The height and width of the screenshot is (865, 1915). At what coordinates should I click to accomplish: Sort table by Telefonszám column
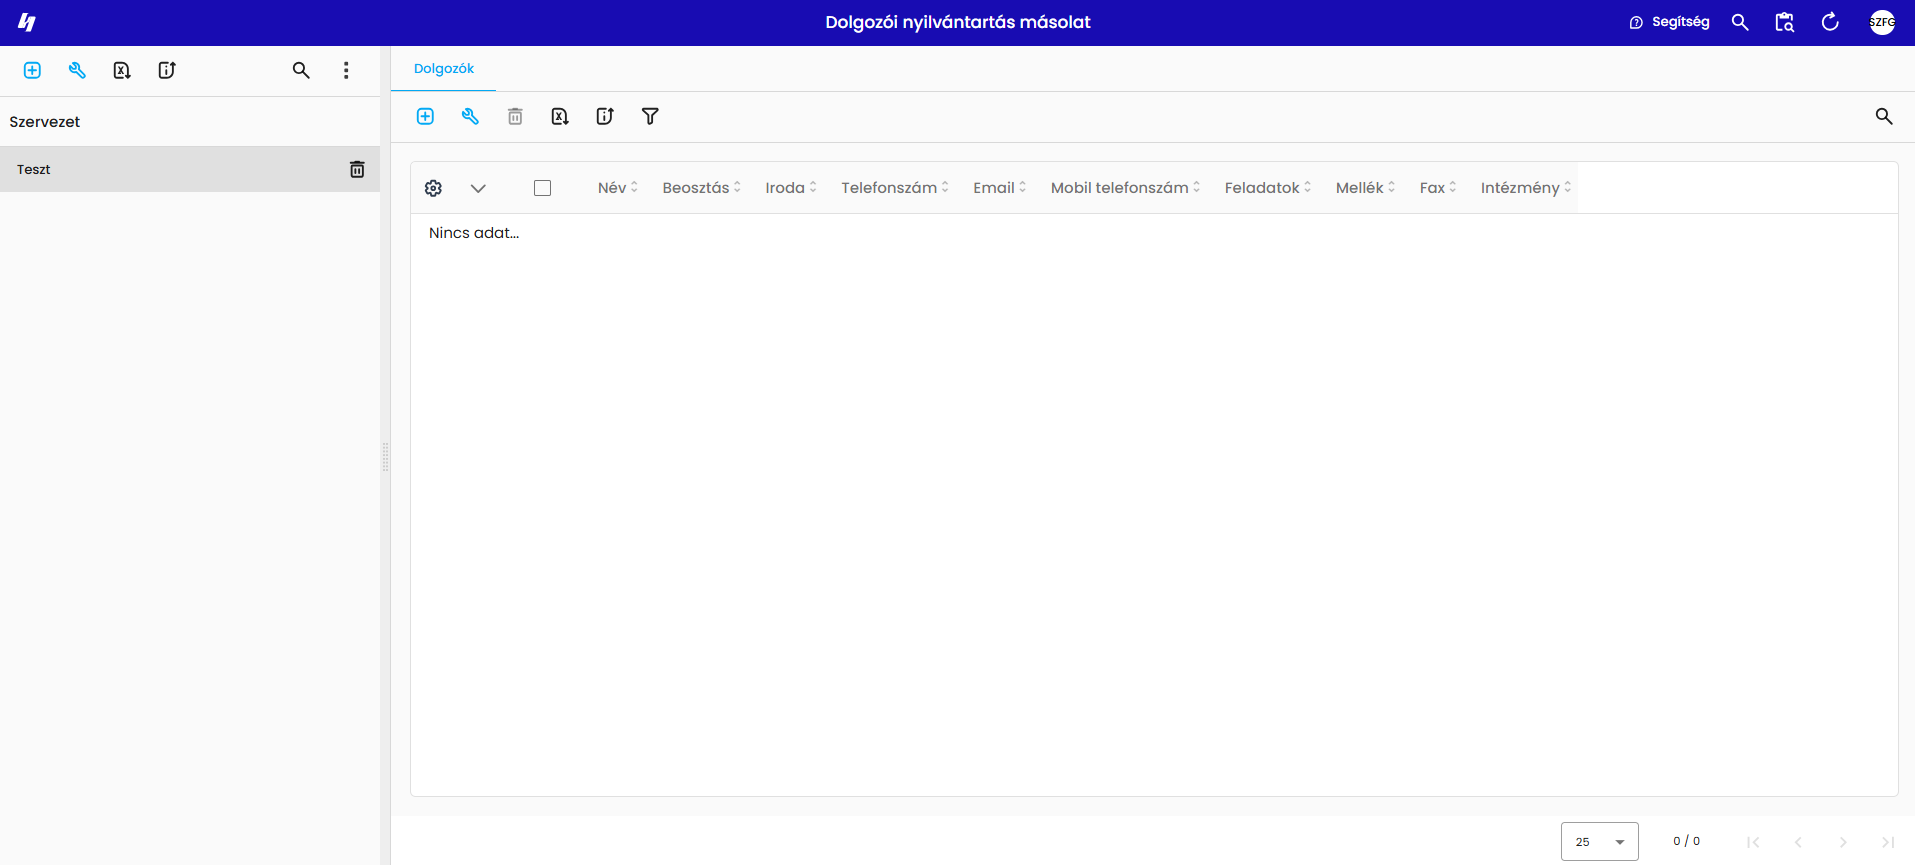coord(894,188)
